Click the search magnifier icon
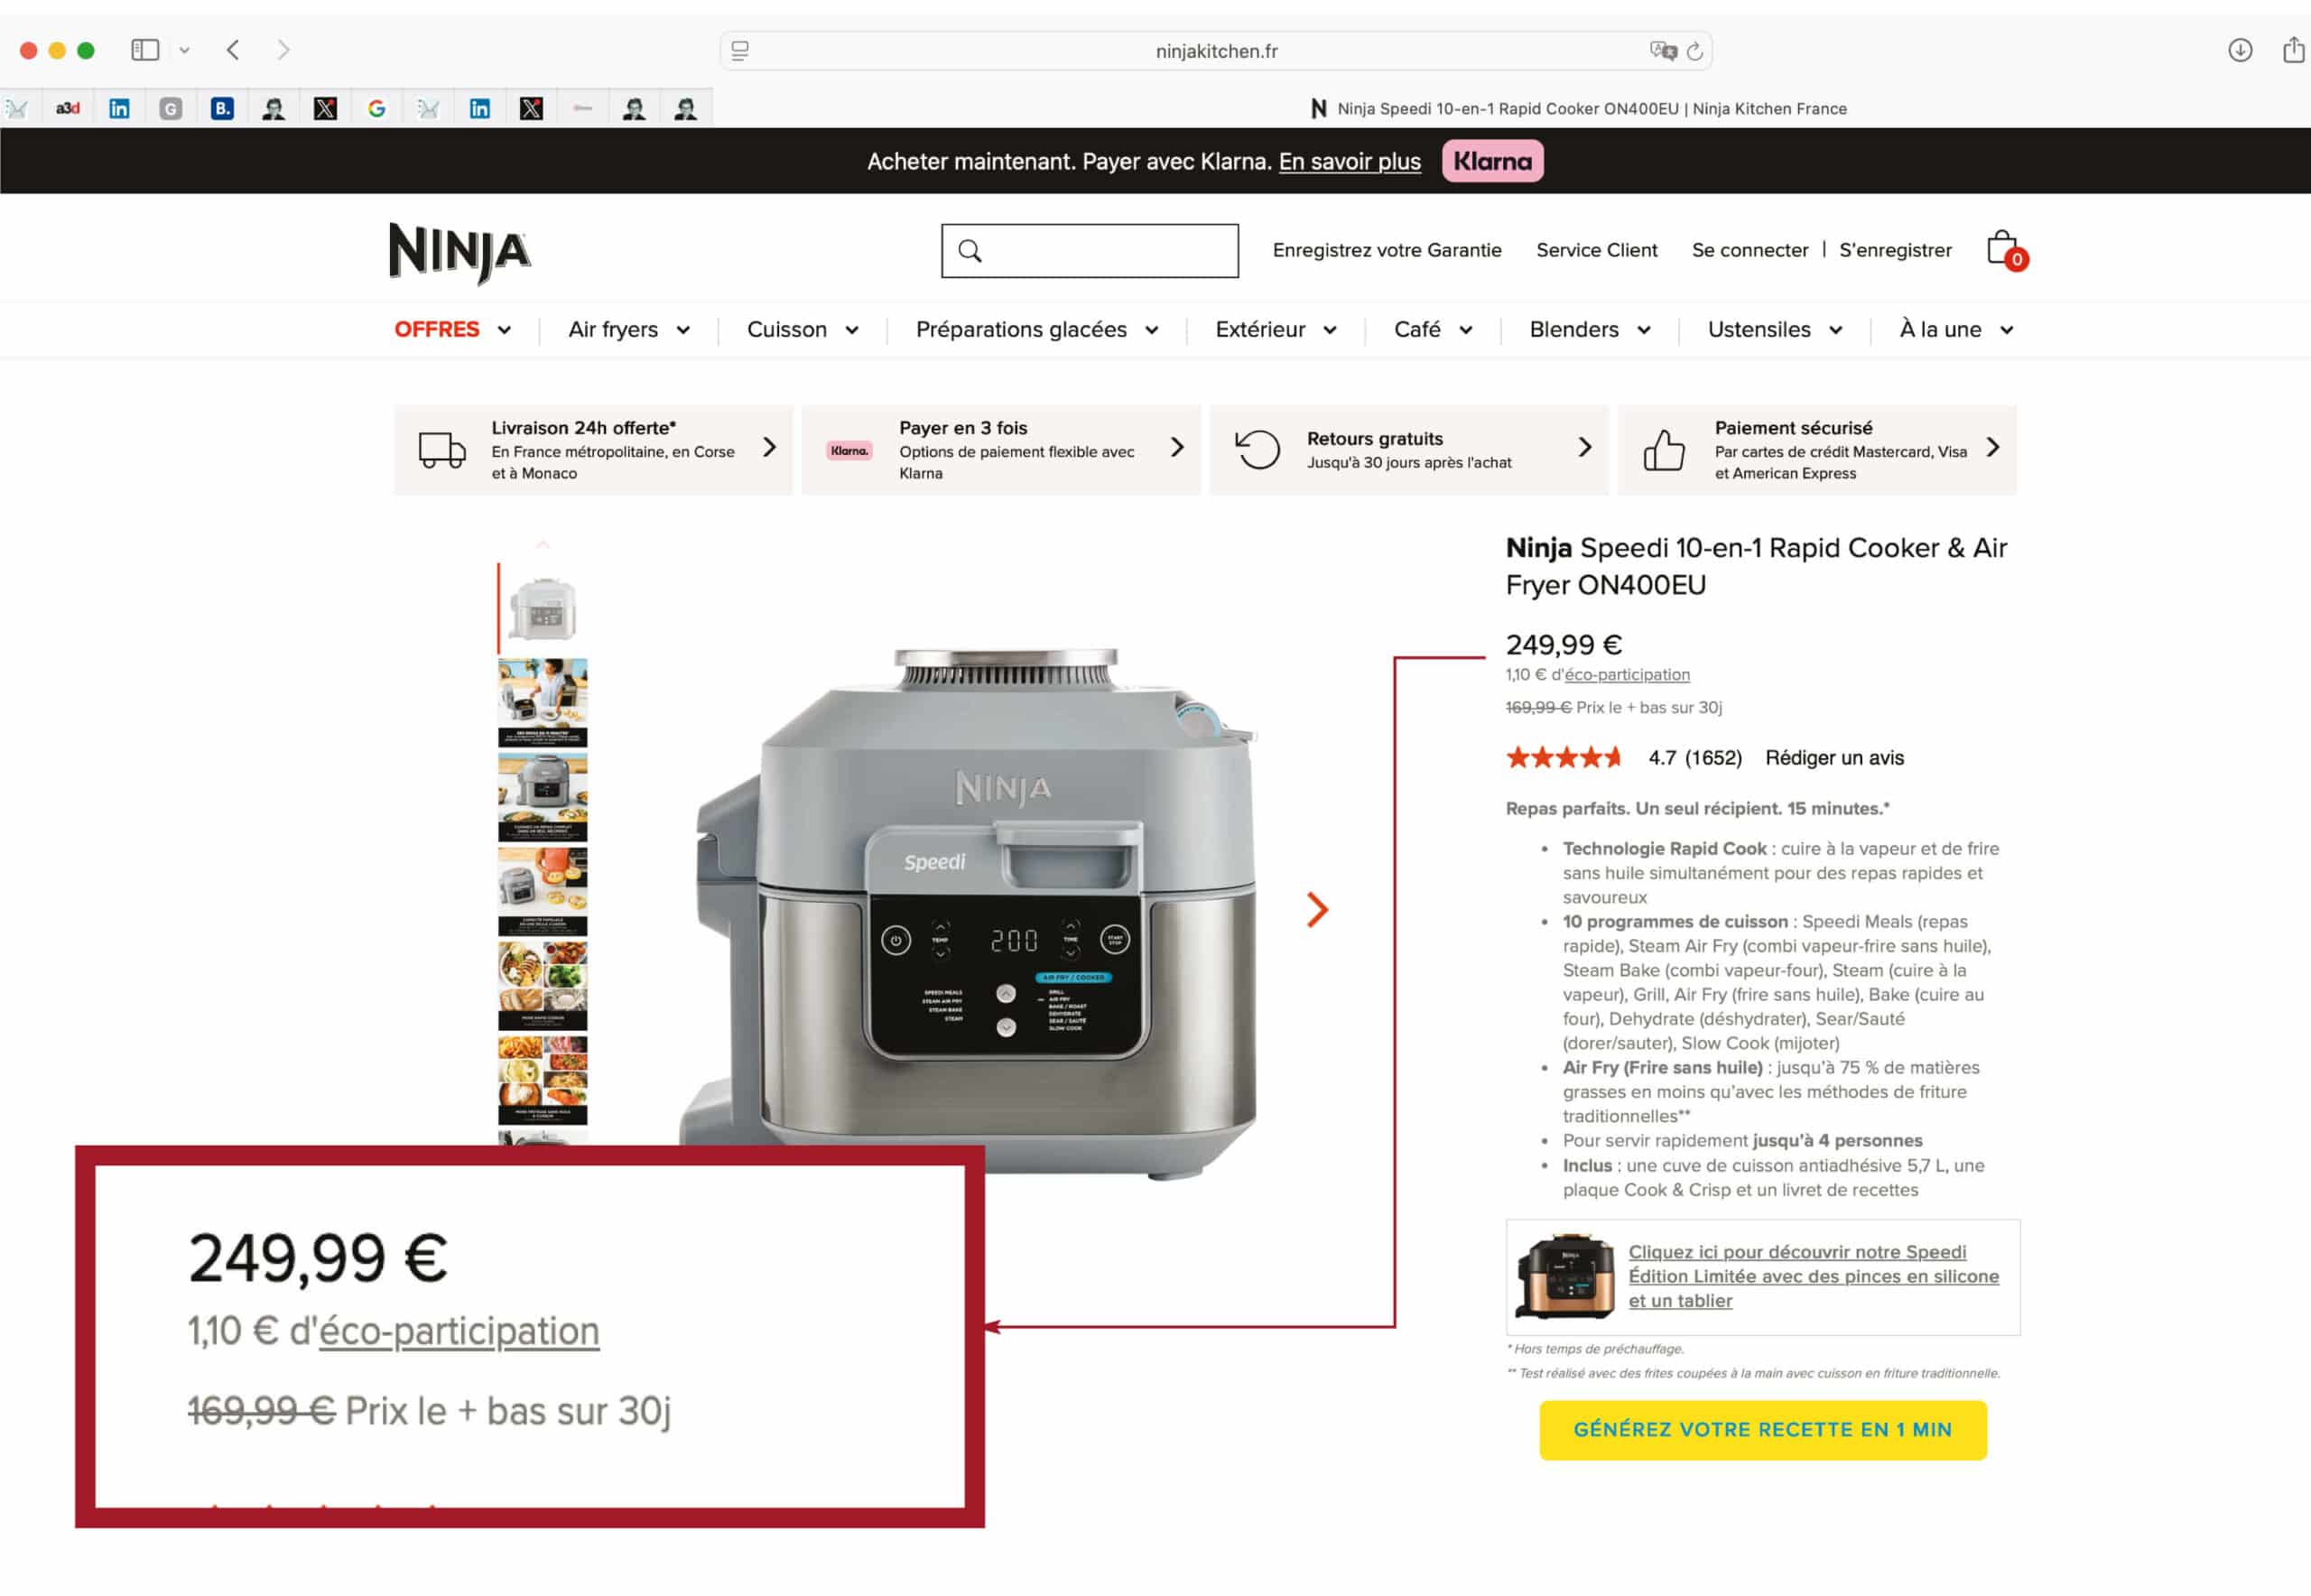The height and width of the screenshot is (1596, 2311). point(969,250)
